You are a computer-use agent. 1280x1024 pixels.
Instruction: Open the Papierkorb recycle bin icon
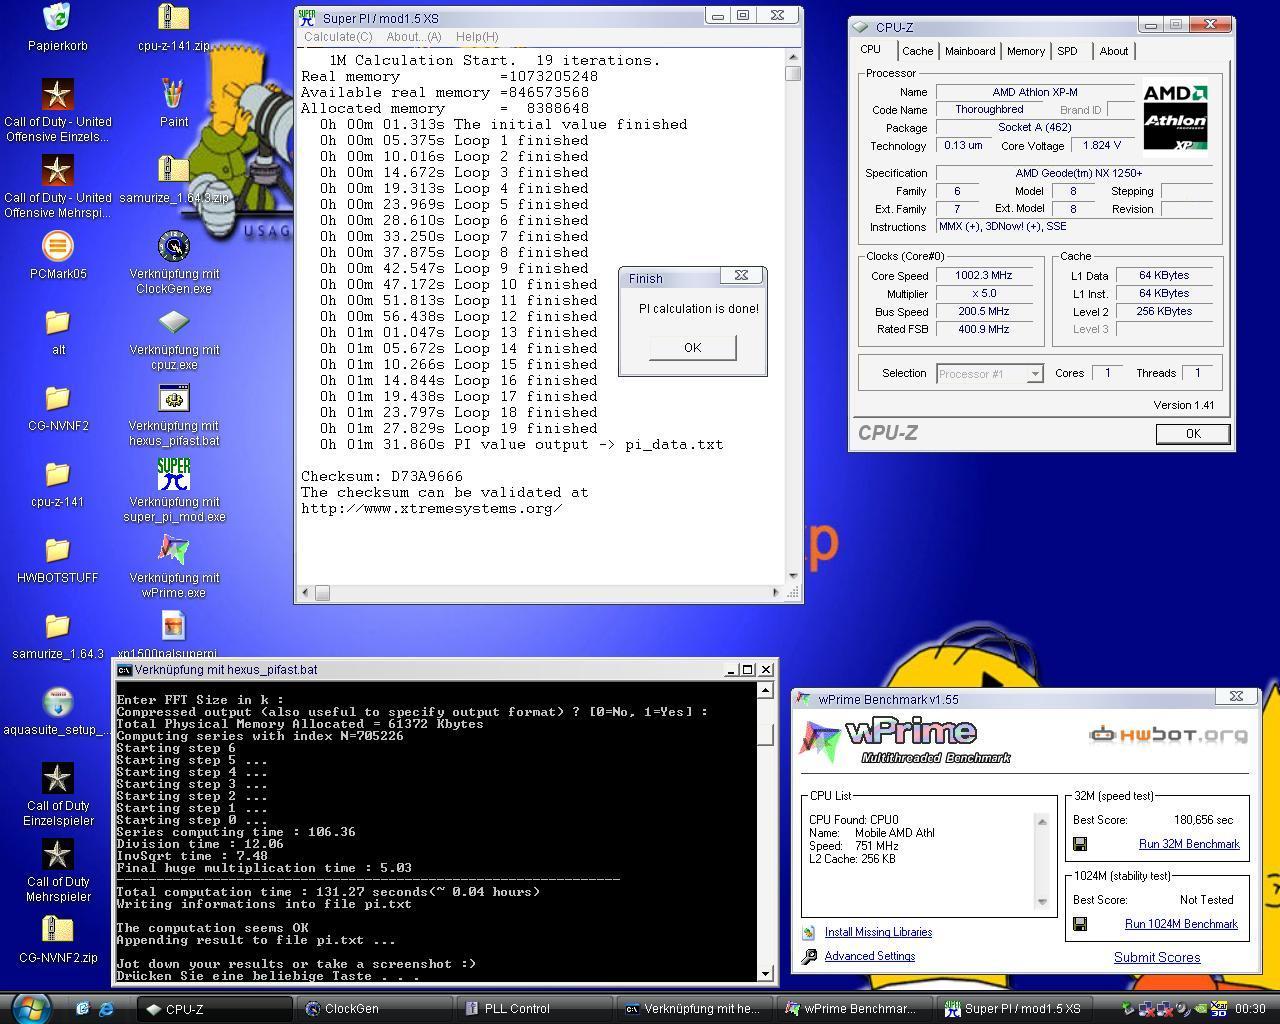57,18
